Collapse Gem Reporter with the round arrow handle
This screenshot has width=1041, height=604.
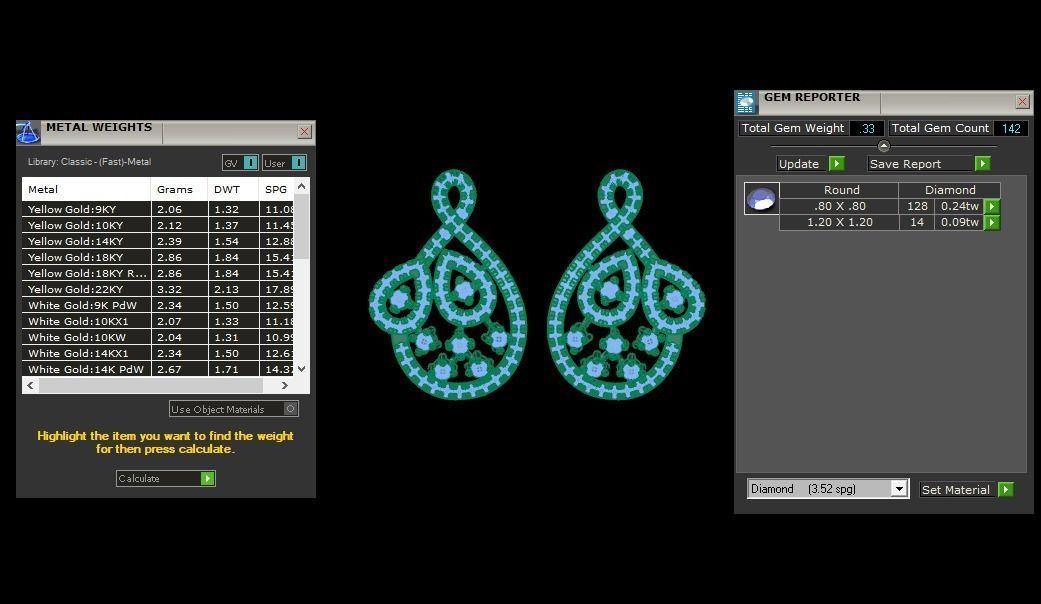click(x=884, y=146)
